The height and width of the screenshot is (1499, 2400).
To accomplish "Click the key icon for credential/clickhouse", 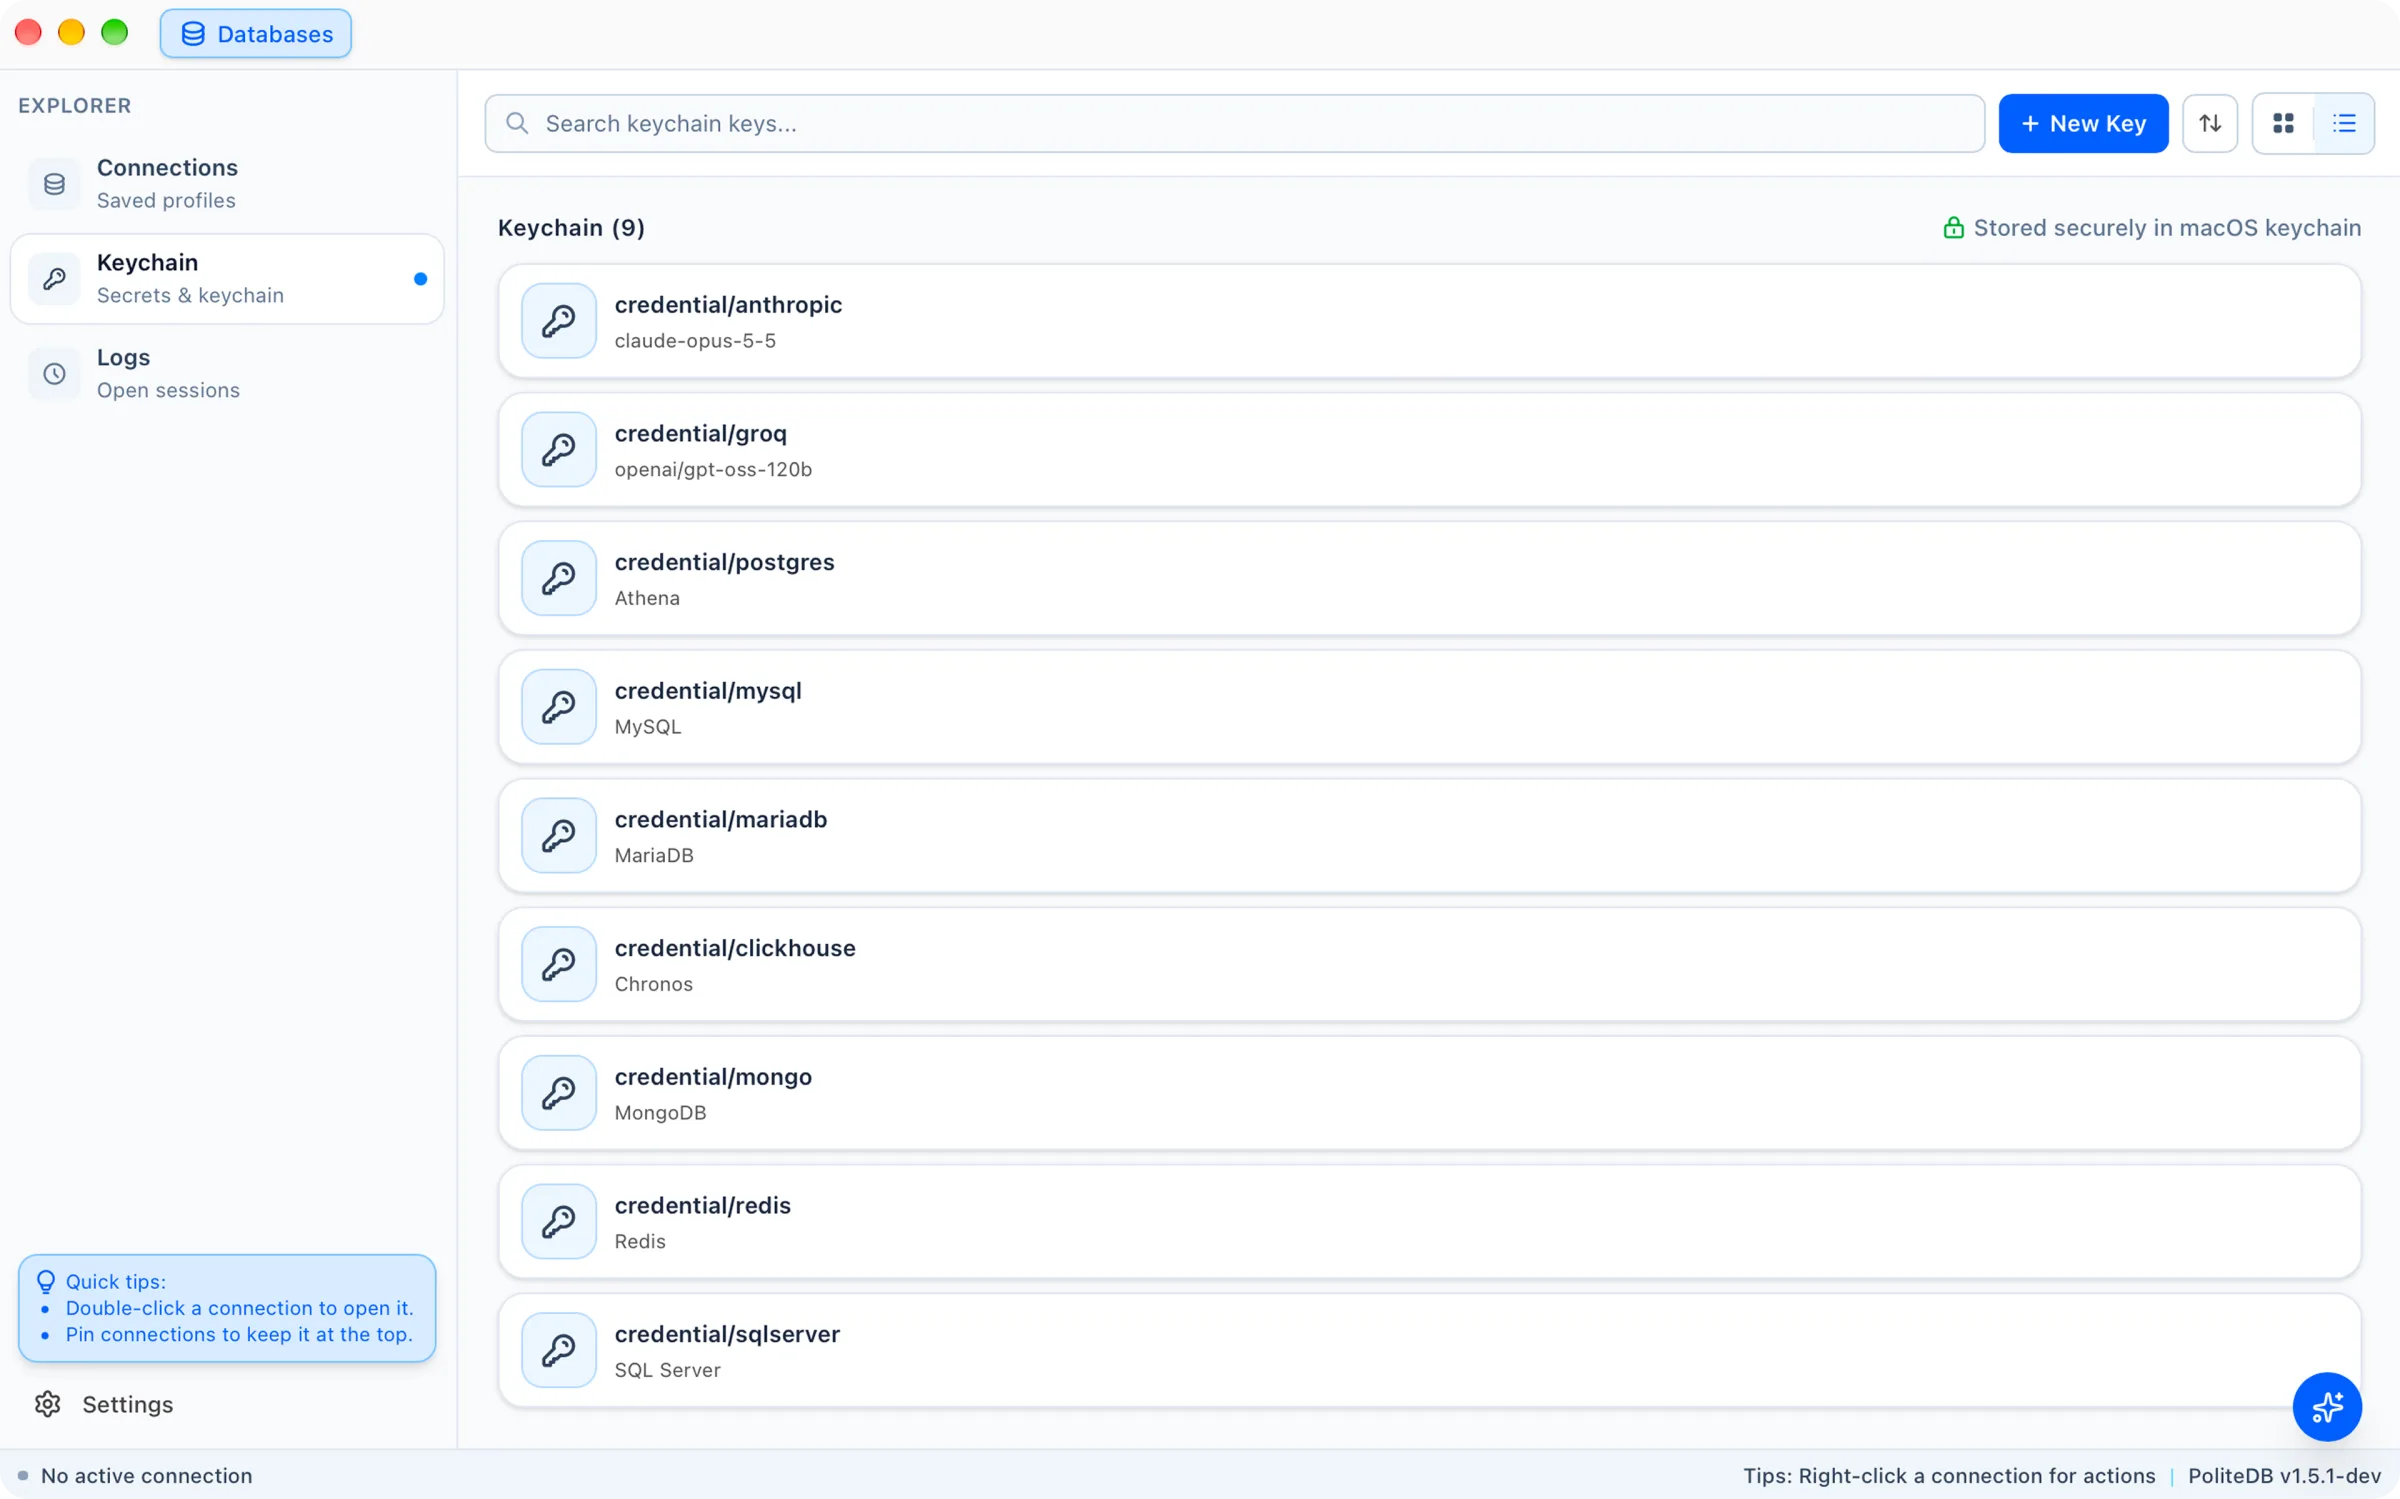I will (559, 964).
